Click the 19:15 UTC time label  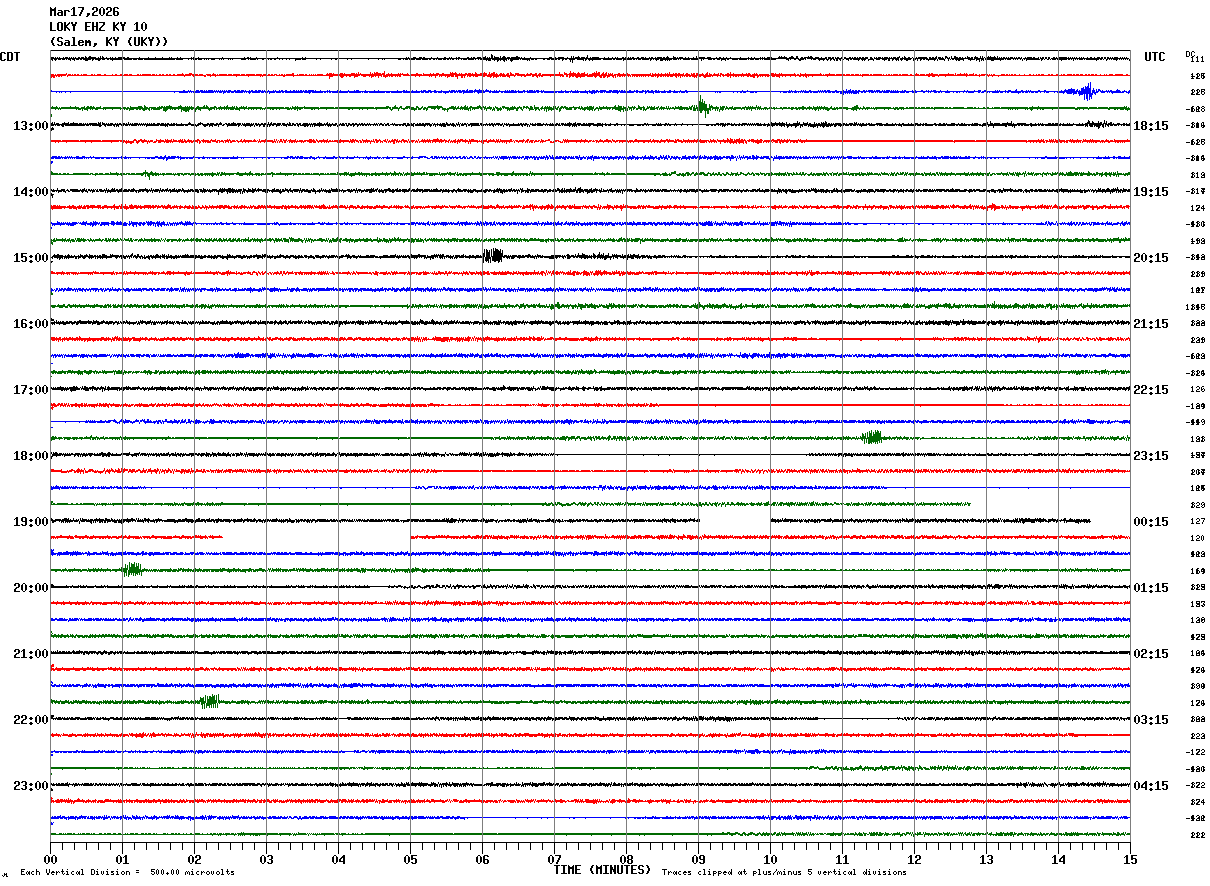coord(1151,192)
